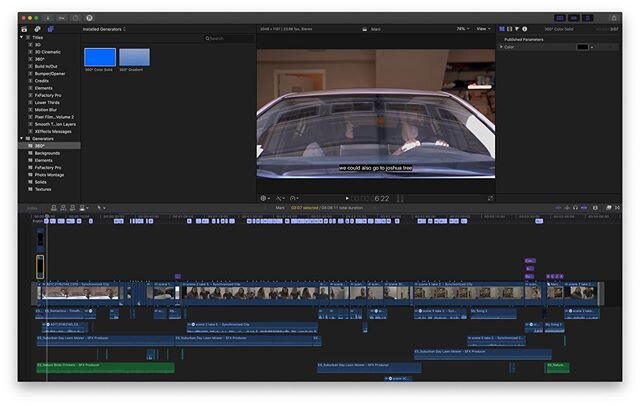
Task: Append clip to storyline button
Action: click(x=73, y=208)
